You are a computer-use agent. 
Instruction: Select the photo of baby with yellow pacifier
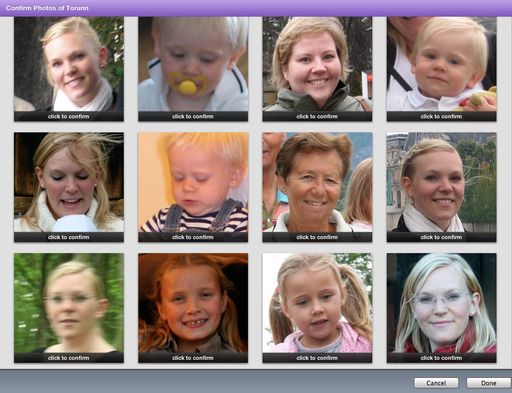(x=193, y=64)
